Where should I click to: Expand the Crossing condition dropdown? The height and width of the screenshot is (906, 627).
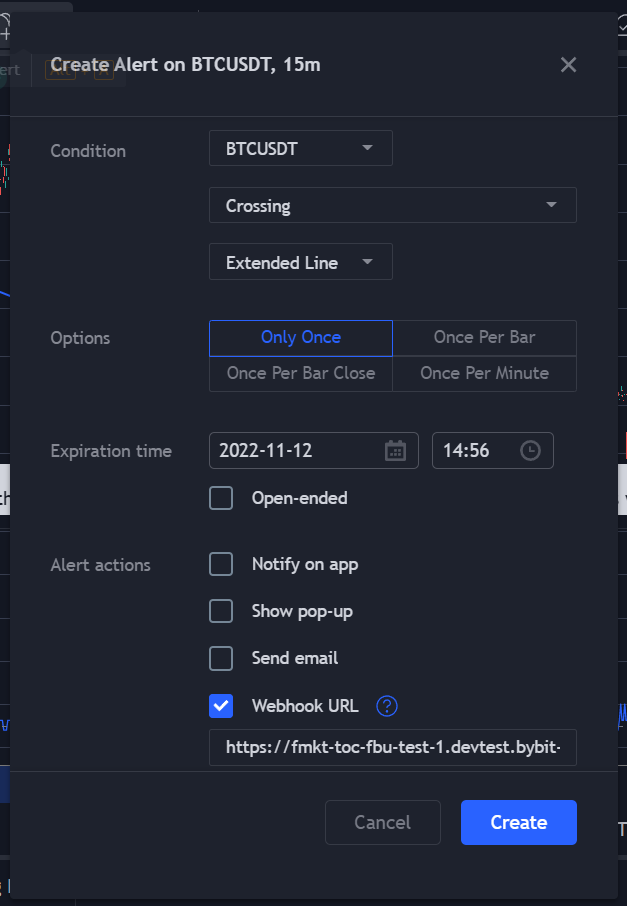point(392,206)
